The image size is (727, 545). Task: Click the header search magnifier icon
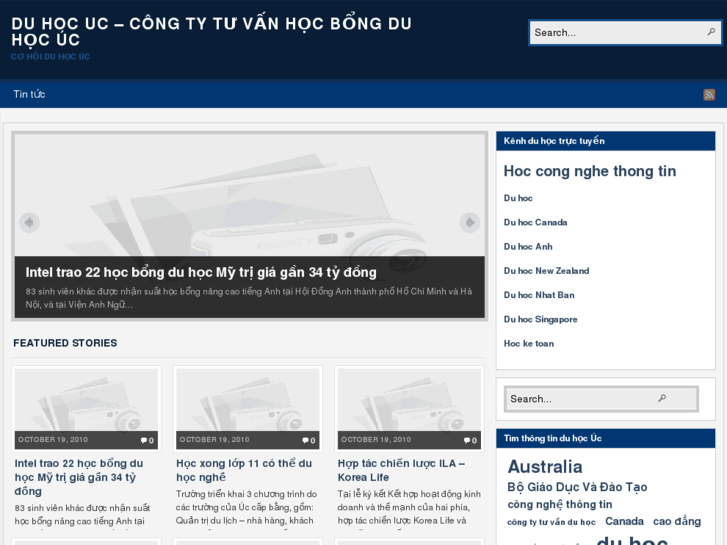(x=711, y=32)
